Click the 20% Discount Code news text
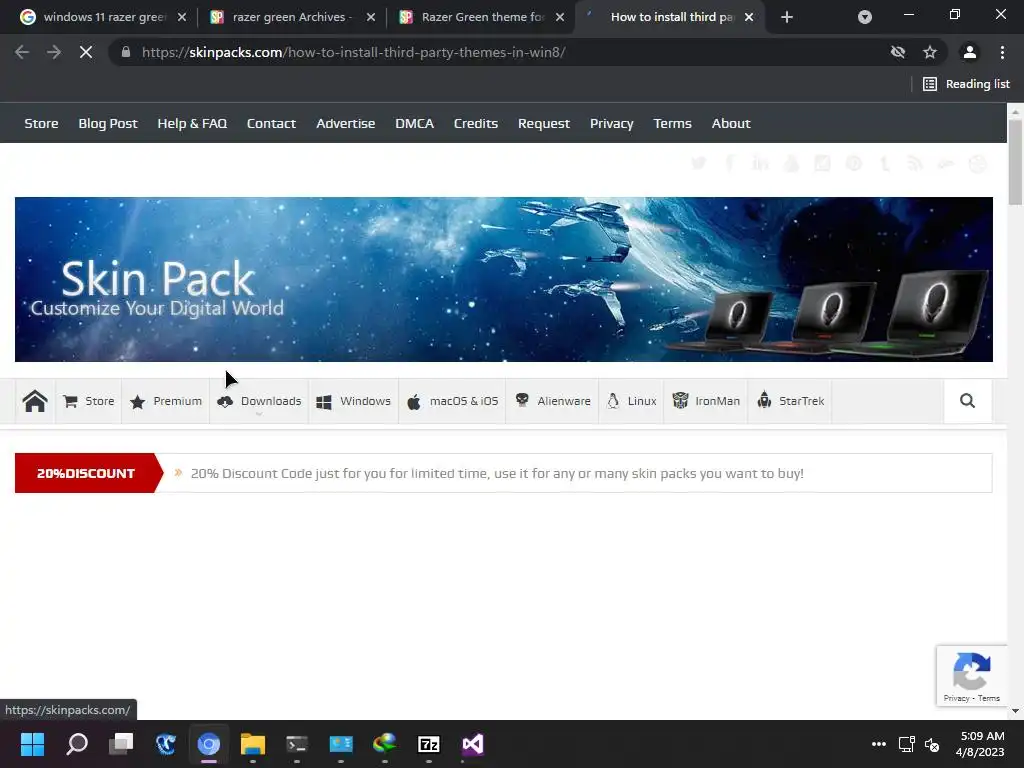The height and width of the screenshot is (768, 1024). (x=497, y=473)
